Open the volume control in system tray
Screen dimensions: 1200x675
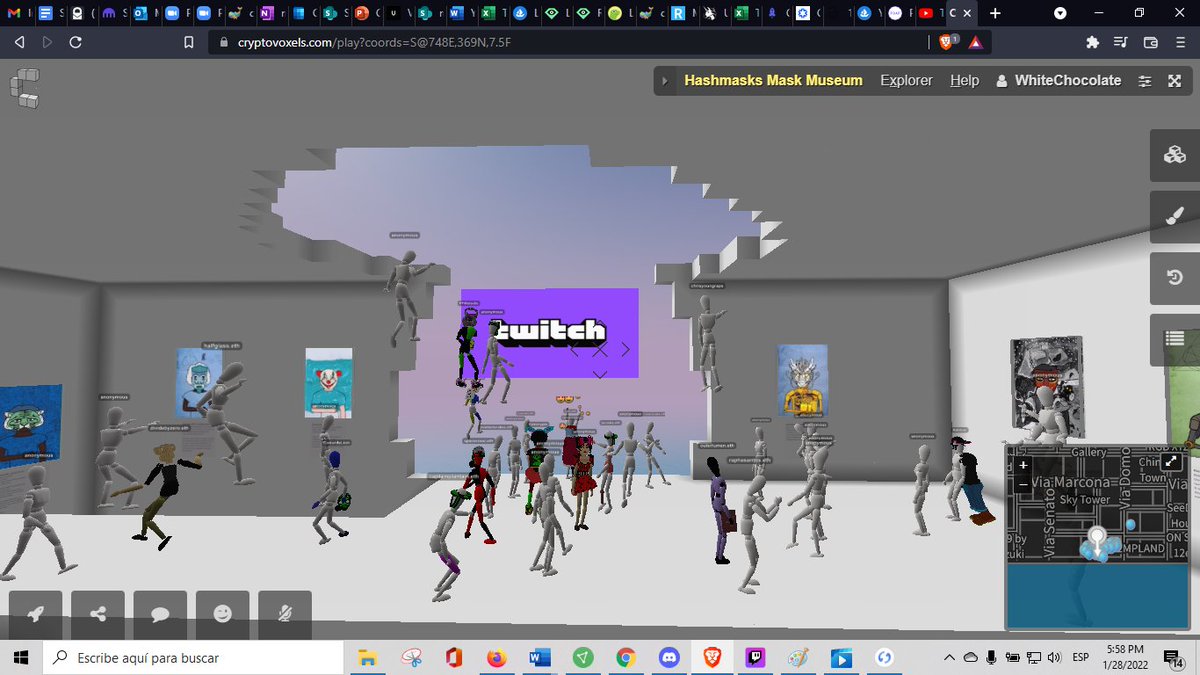tap(1053, 657)
